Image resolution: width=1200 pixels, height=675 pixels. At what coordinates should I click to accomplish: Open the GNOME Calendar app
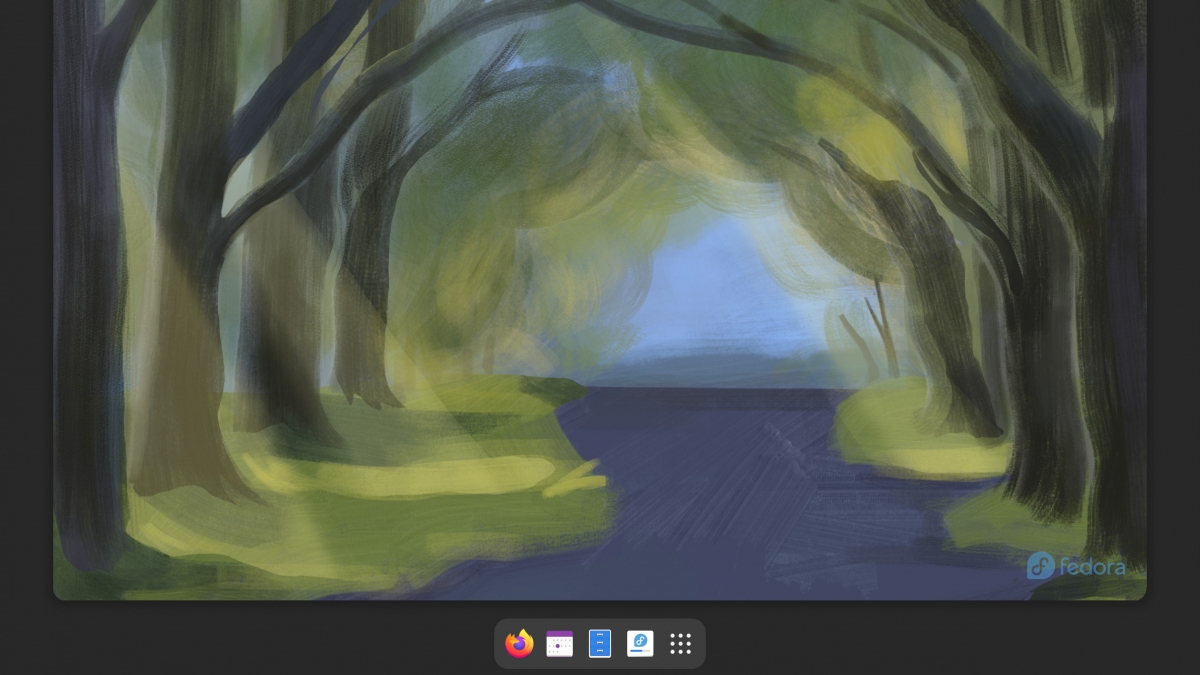point(560,644)
